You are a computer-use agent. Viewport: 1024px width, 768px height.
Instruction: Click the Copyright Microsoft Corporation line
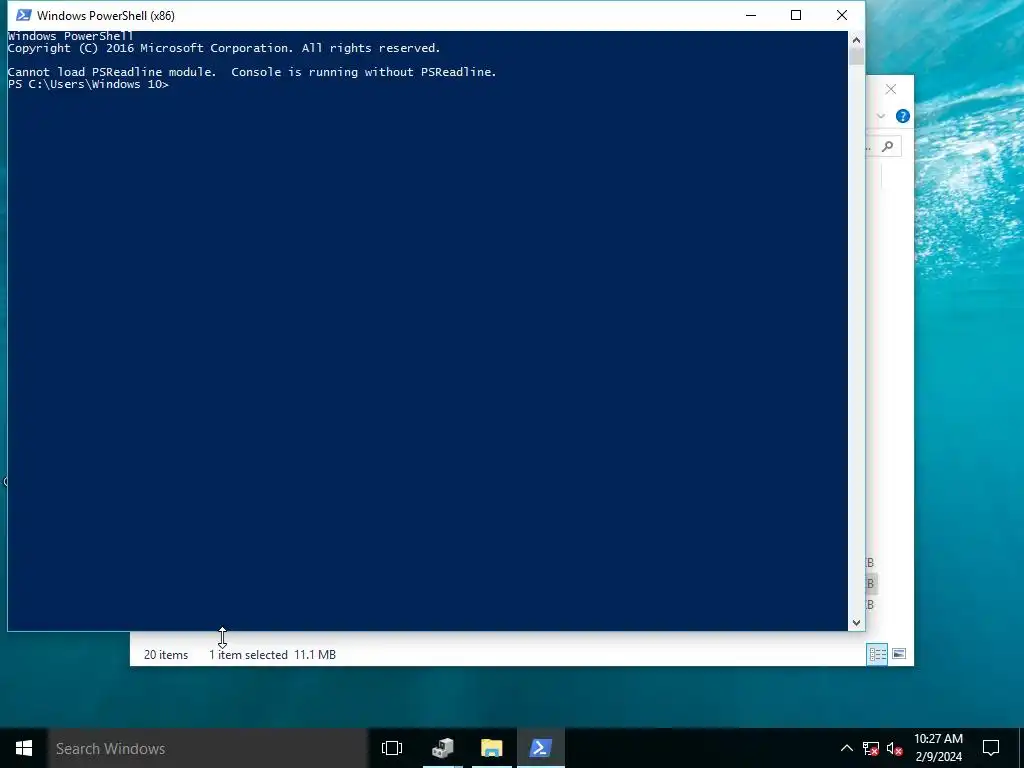tap(224, 48)
